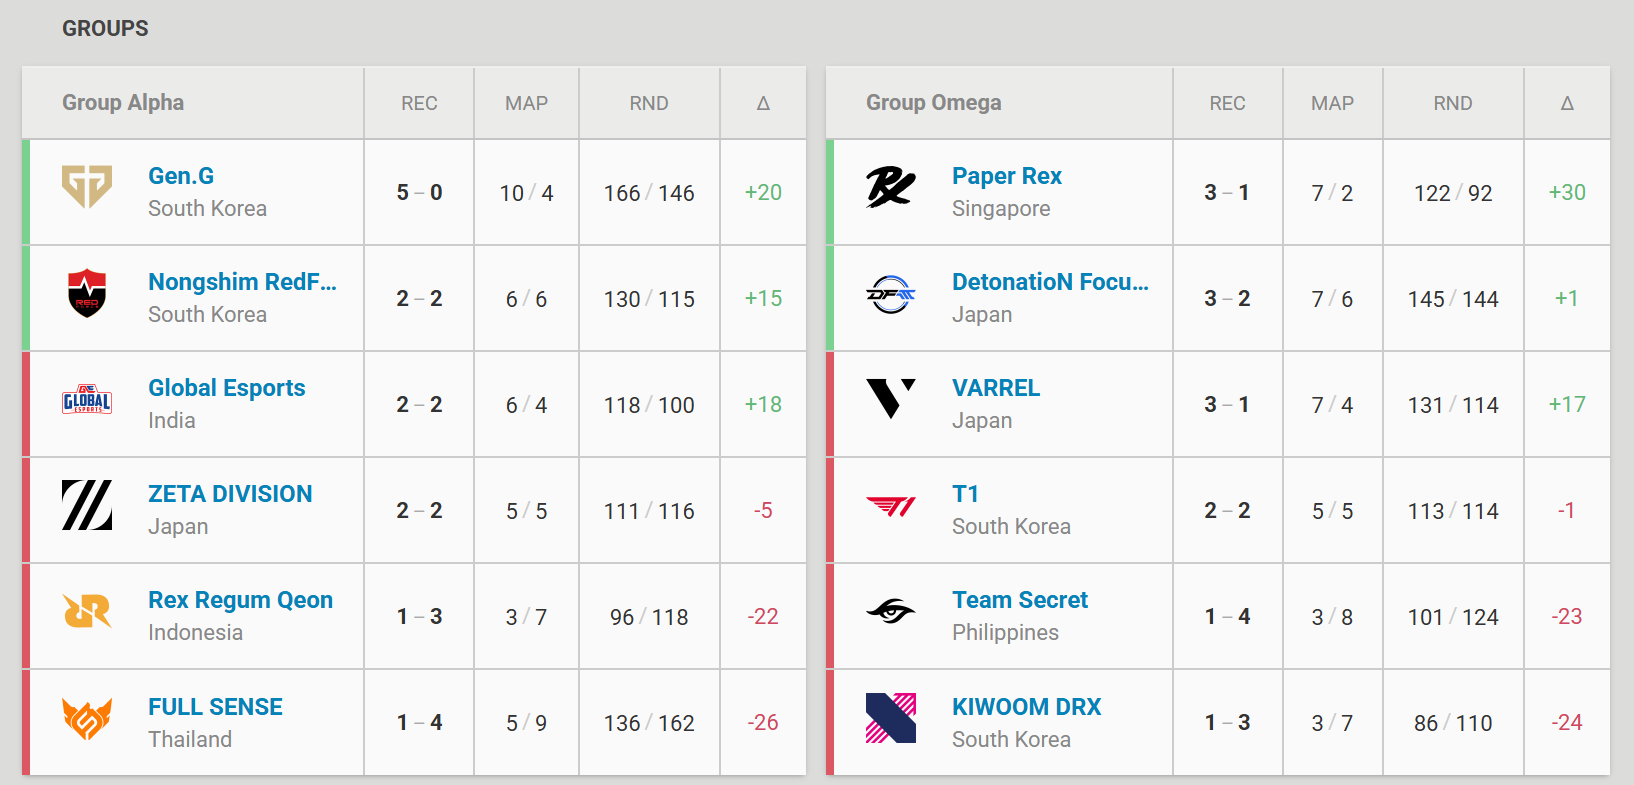Open the ZETA DIVISION team link
Screen dimensions: 1634x785
(230, 494)
